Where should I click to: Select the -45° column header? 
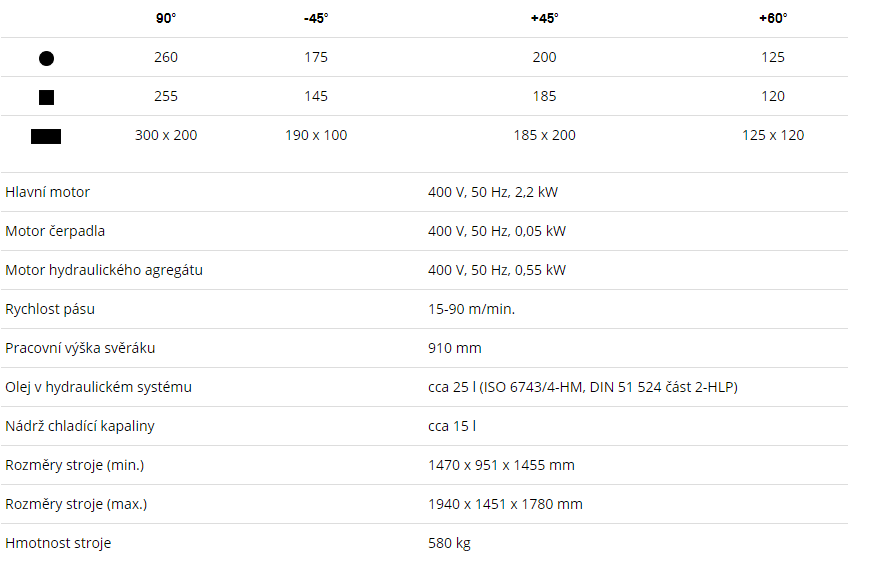tap(316, 18)
